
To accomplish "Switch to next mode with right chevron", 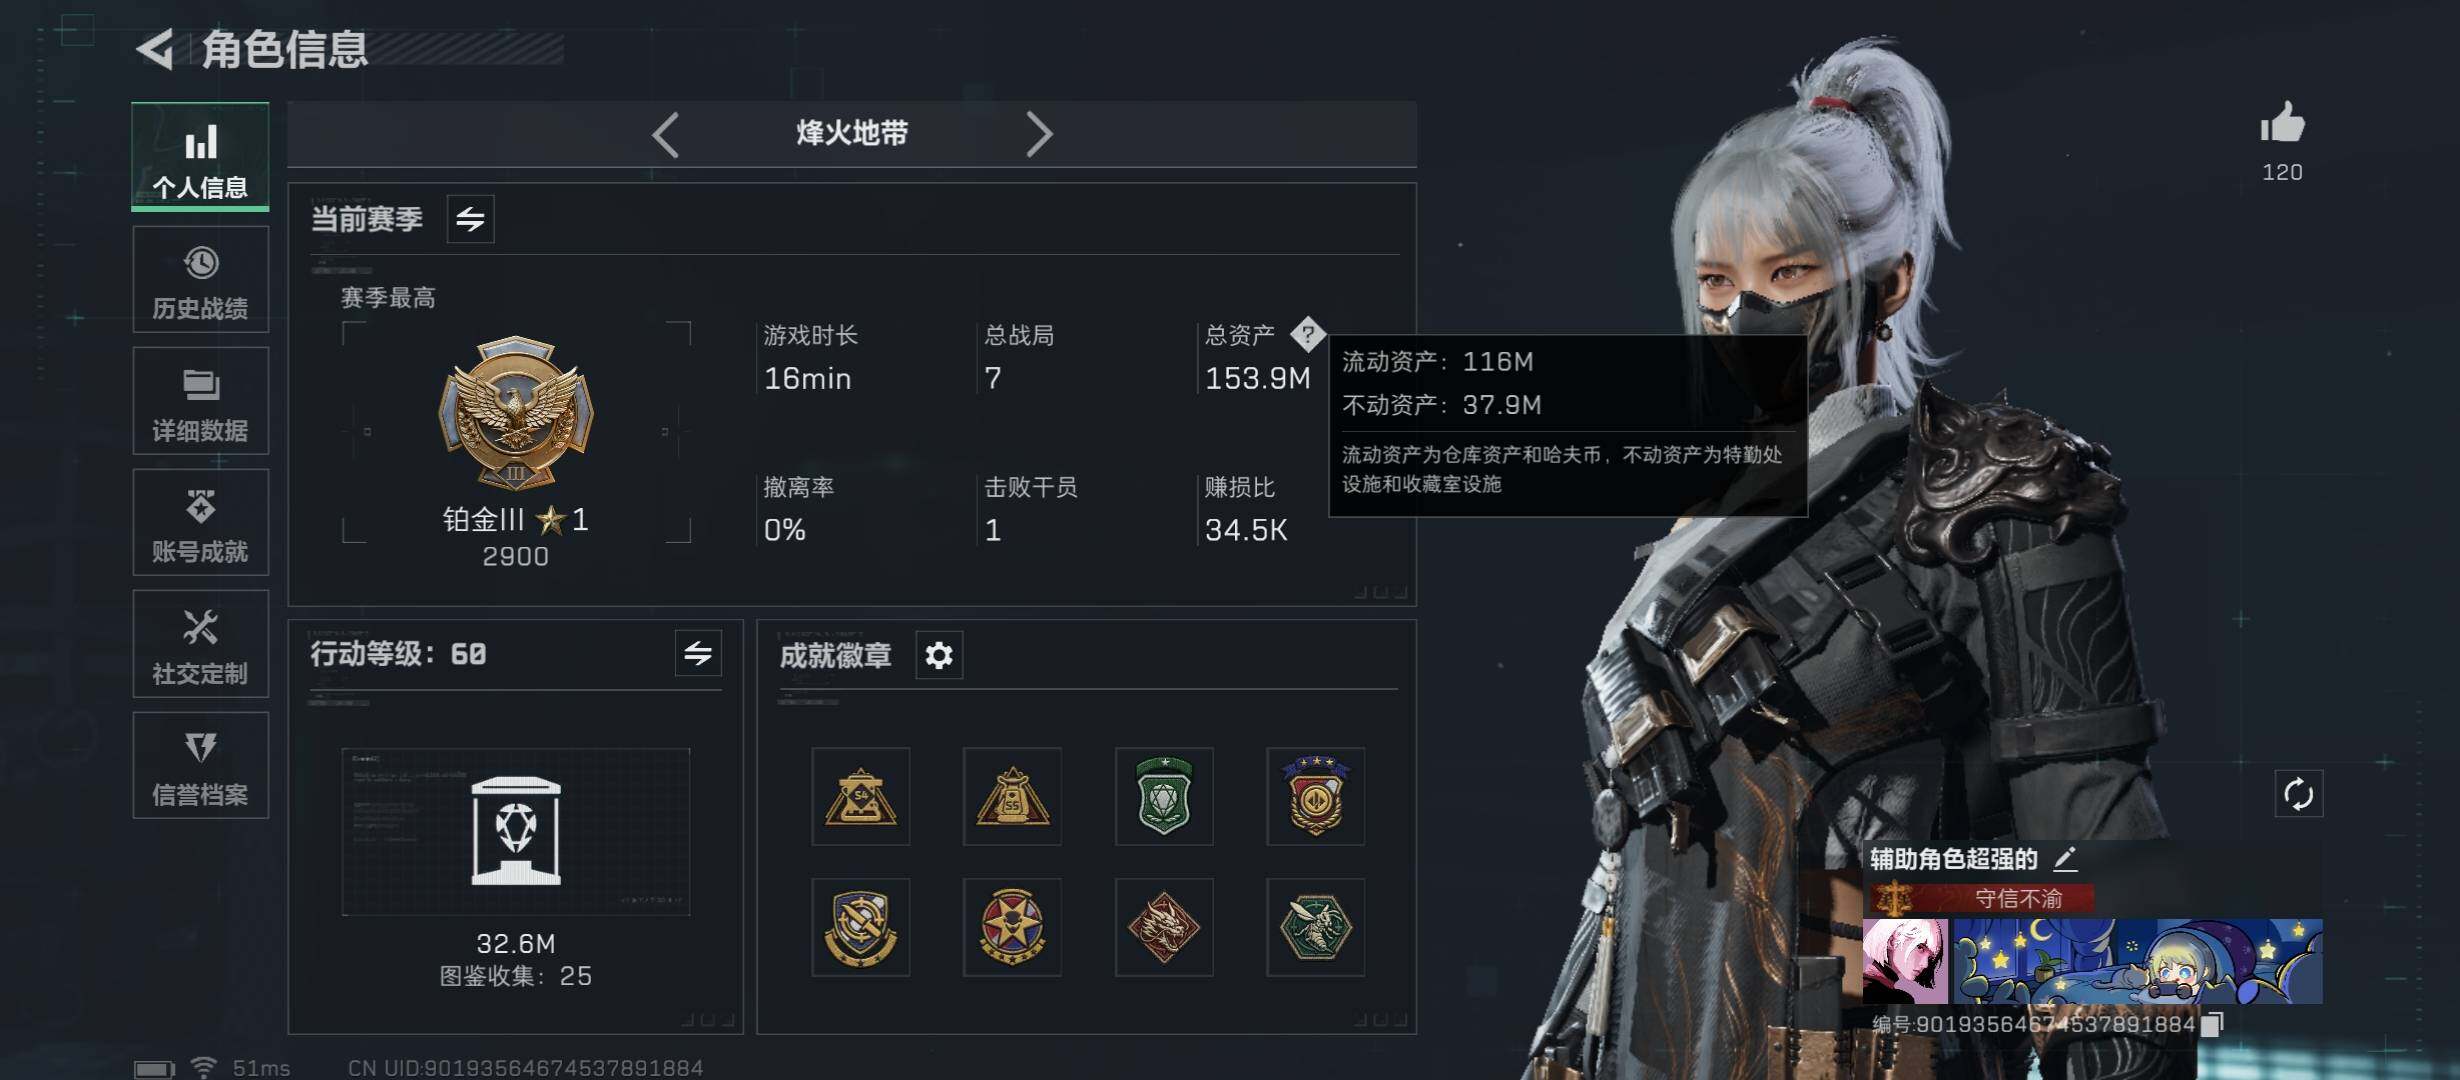I will tap(1039, 134).
